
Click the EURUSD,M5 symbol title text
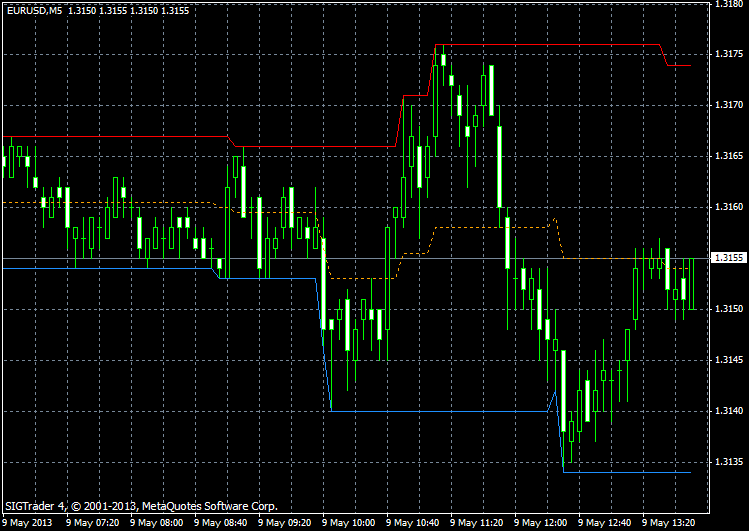coord(34,11)
